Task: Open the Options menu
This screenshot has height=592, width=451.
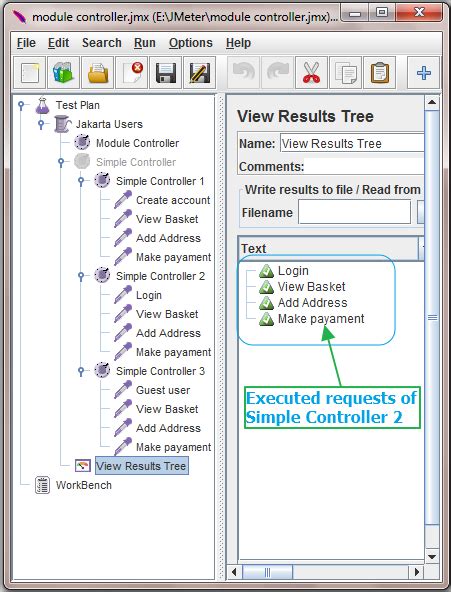Action: point(191,43)
